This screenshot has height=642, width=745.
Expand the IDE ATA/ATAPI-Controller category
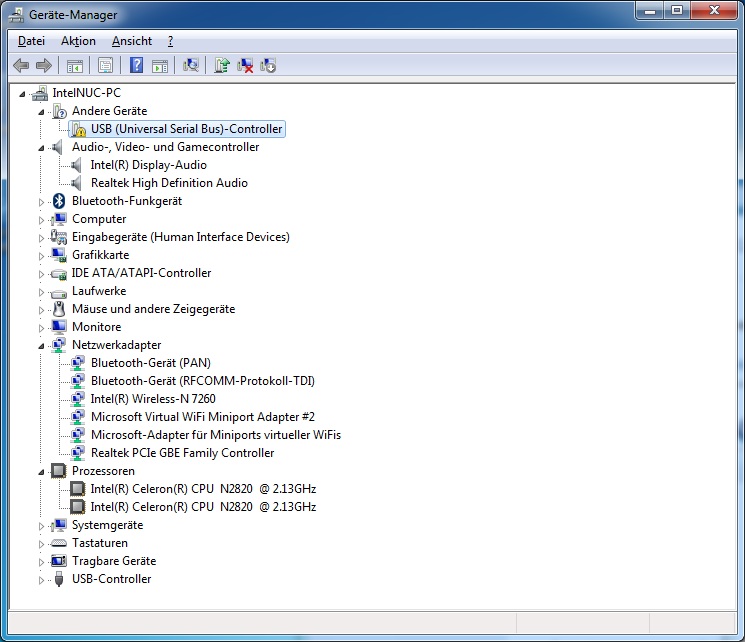click(x=41, y=274)
